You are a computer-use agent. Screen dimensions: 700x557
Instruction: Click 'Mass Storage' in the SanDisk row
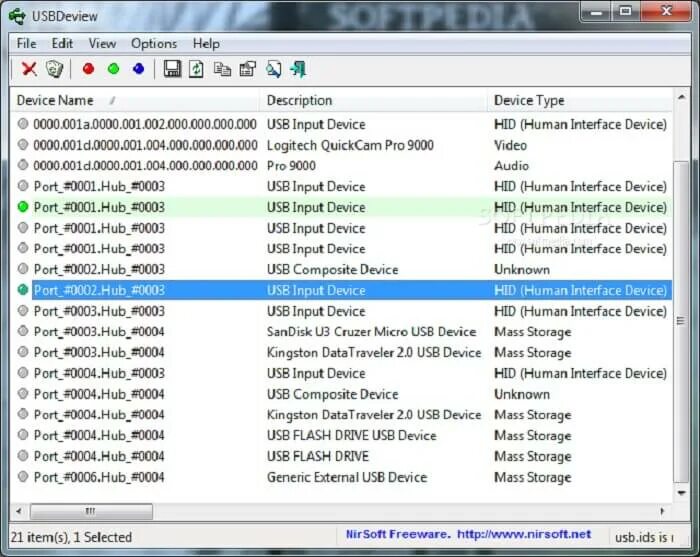click(x=533, y=332)
